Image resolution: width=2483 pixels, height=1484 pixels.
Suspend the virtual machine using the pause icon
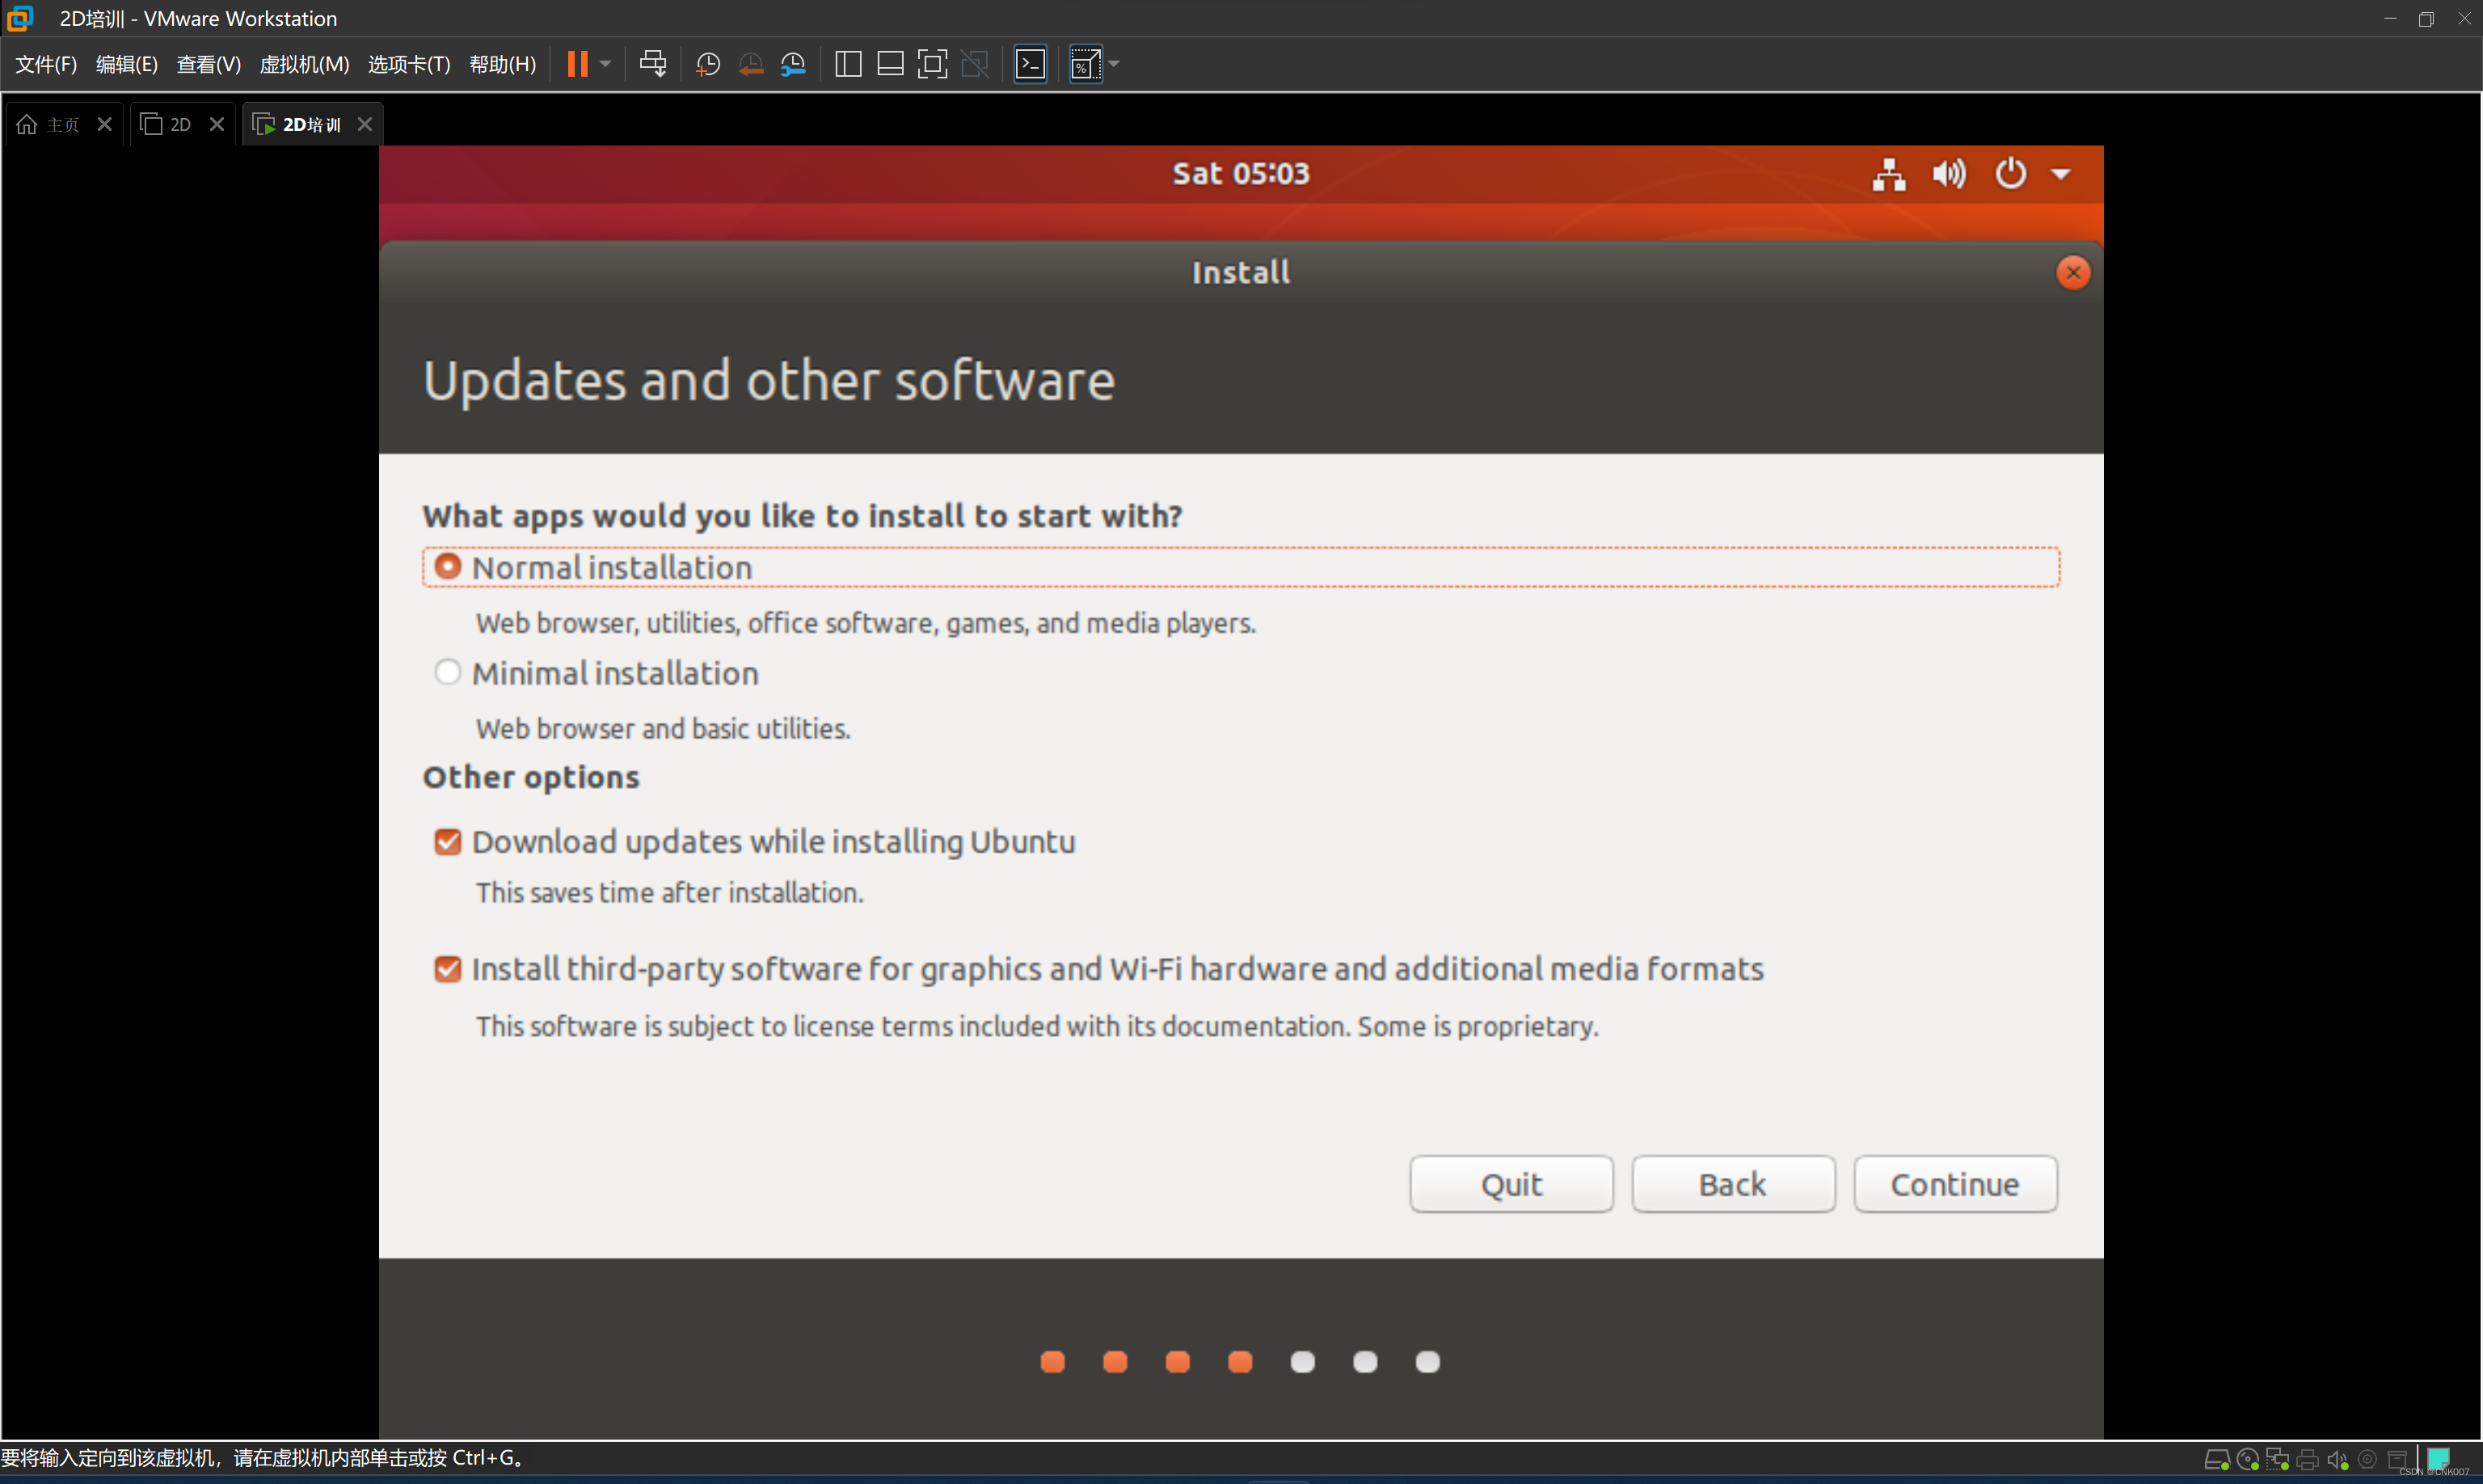click(x=578, y=63)
